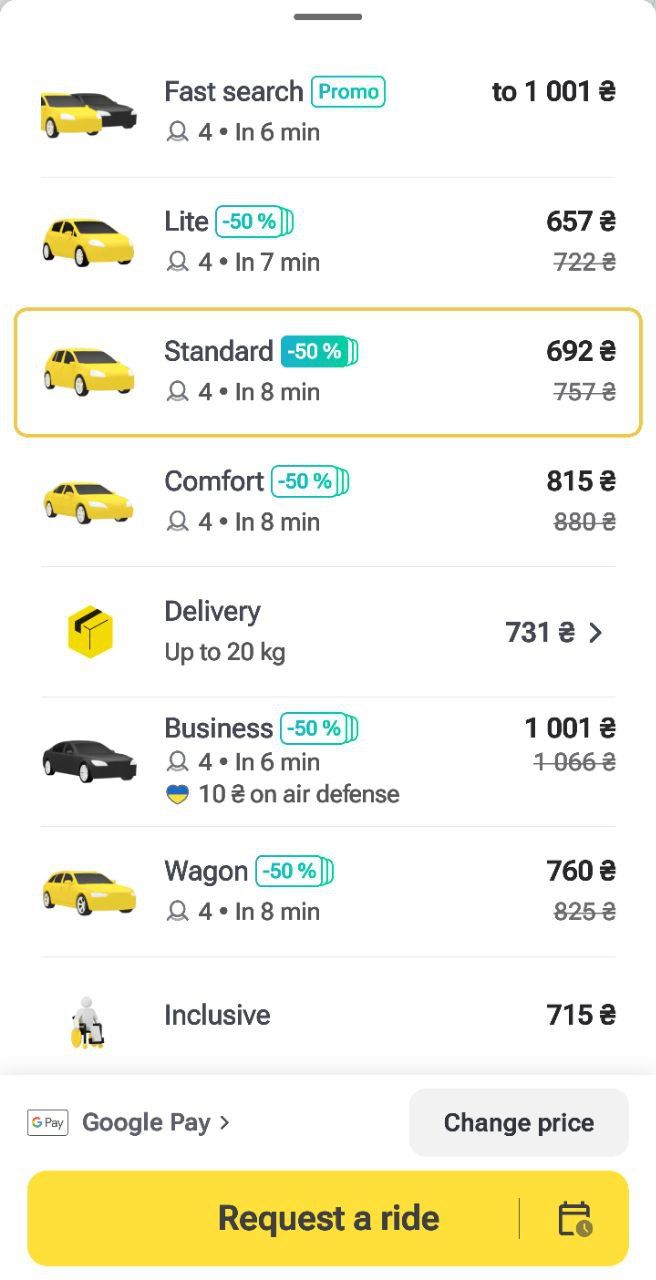The width and height of the screenshot is (656, 1280).
Task: Open the schedule ride calendar icon
Action: tap(575, 1219)
